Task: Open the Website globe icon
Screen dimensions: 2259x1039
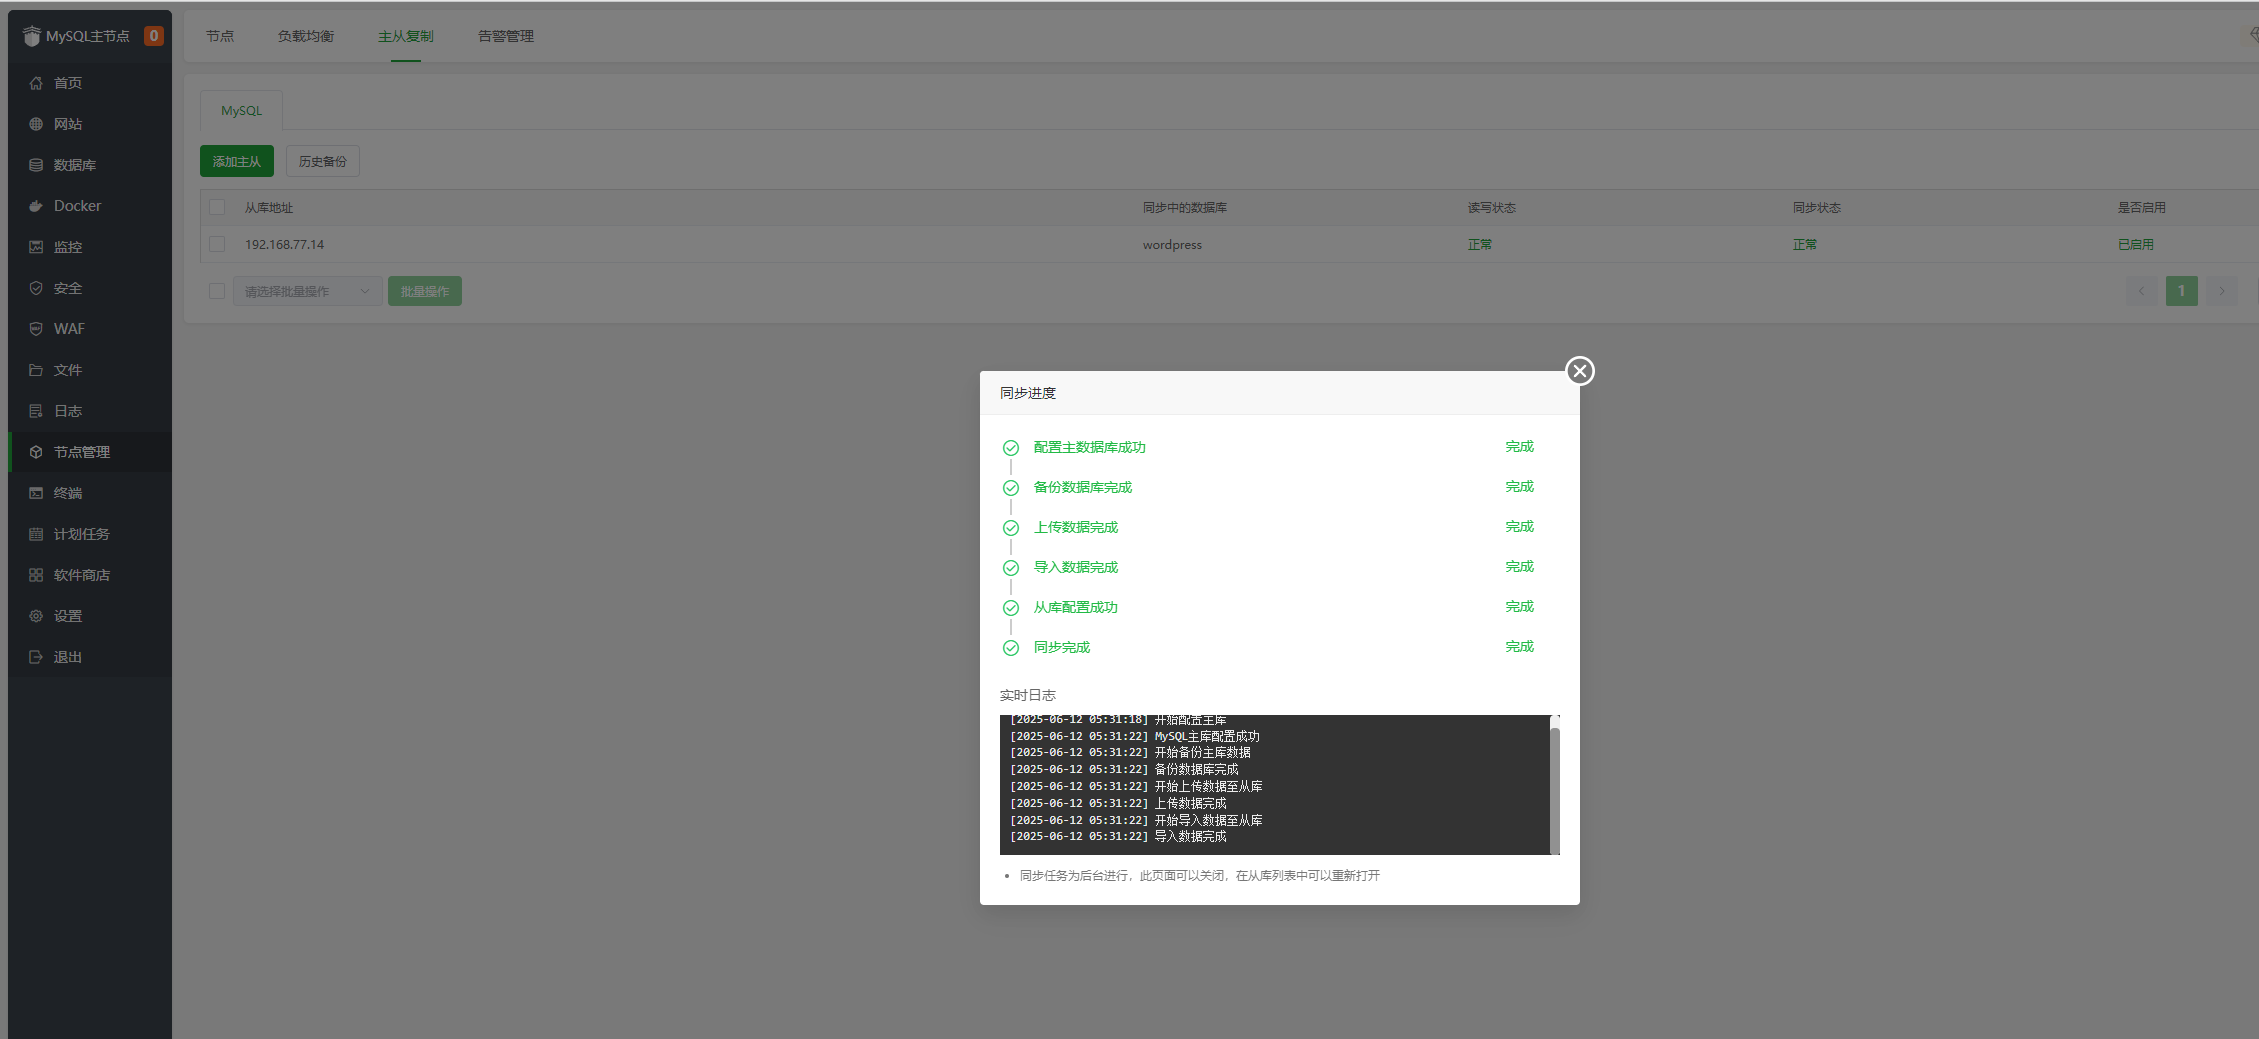Action: coord(36,124)
